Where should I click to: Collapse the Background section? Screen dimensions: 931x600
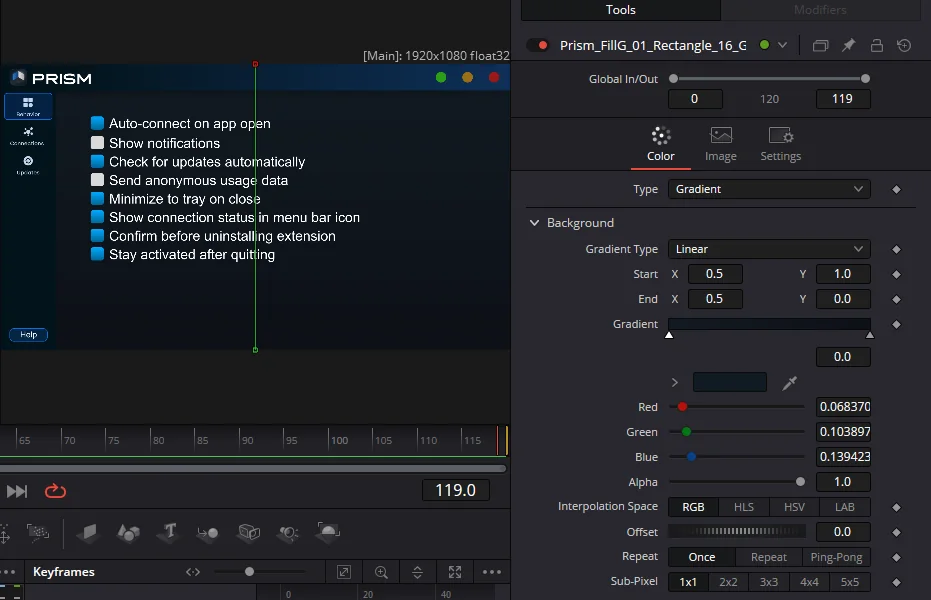point(534,223)
